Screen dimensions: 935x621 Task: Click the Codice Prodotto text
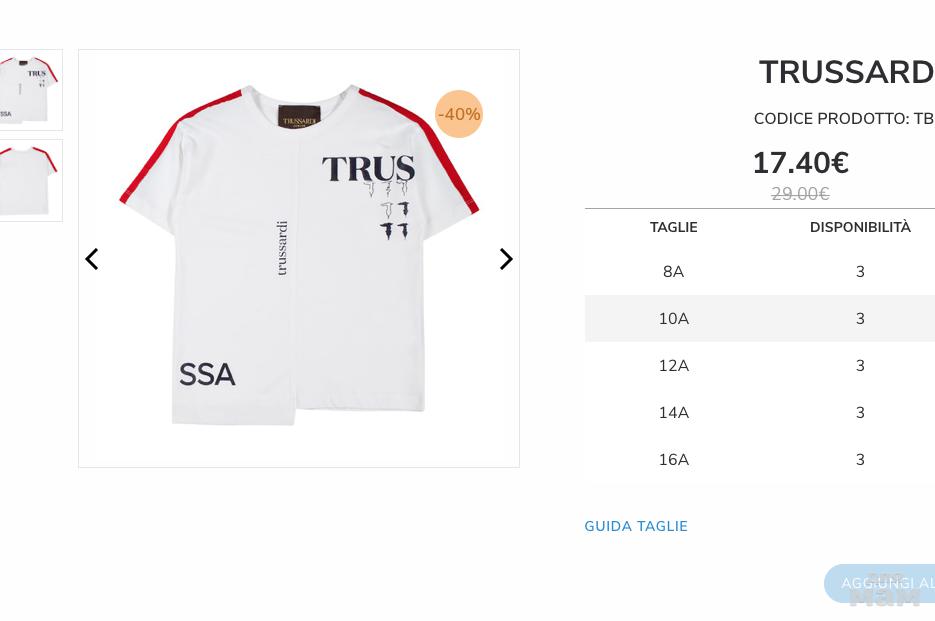[x=843, y=119]
